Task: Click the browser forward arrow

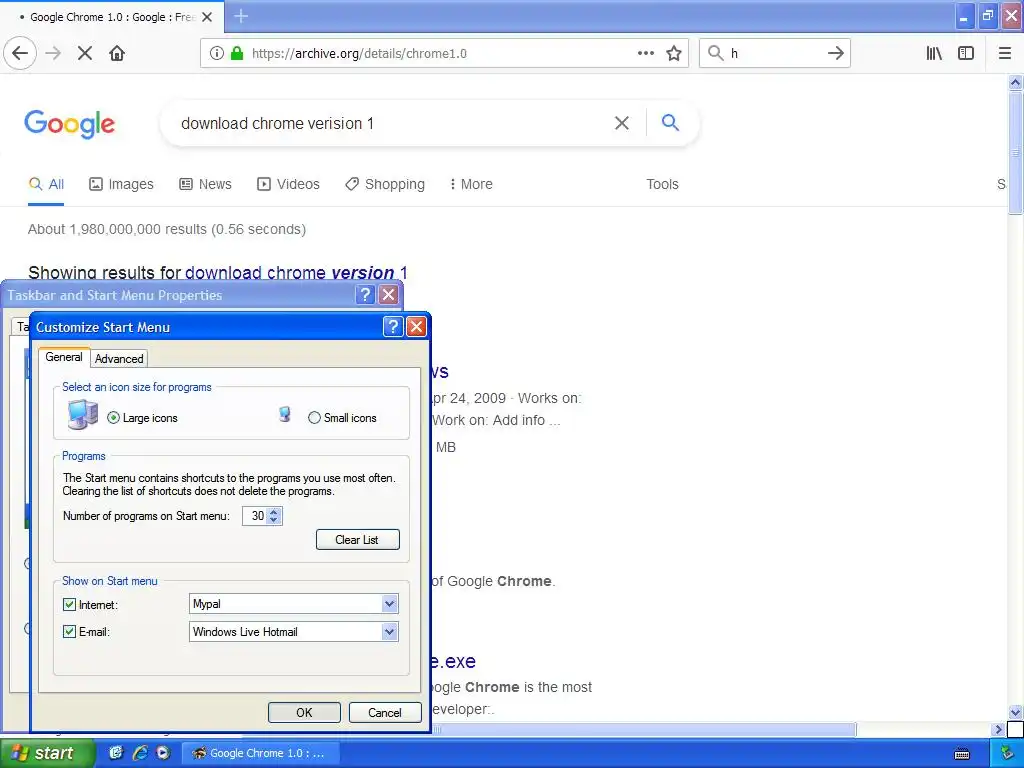Action: point(53,53)
